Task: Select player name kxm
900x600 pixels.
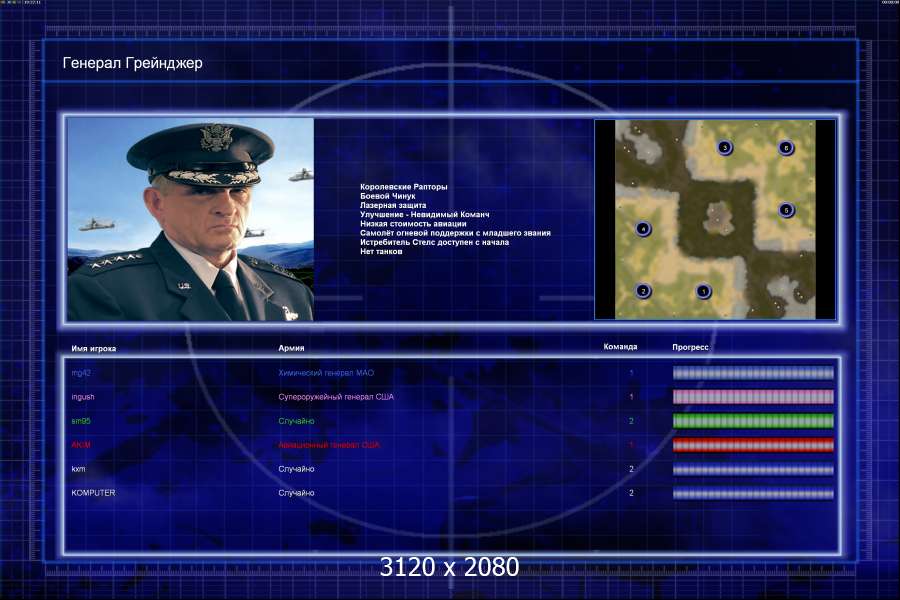Action: [78, 469]
